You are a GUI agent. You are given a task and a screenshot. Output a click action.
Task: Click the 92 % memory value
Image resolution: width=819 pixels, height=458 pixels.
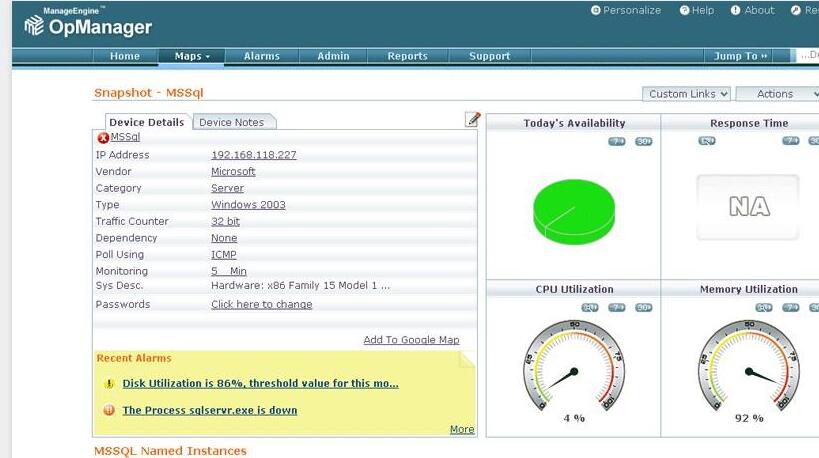(749, 418)
